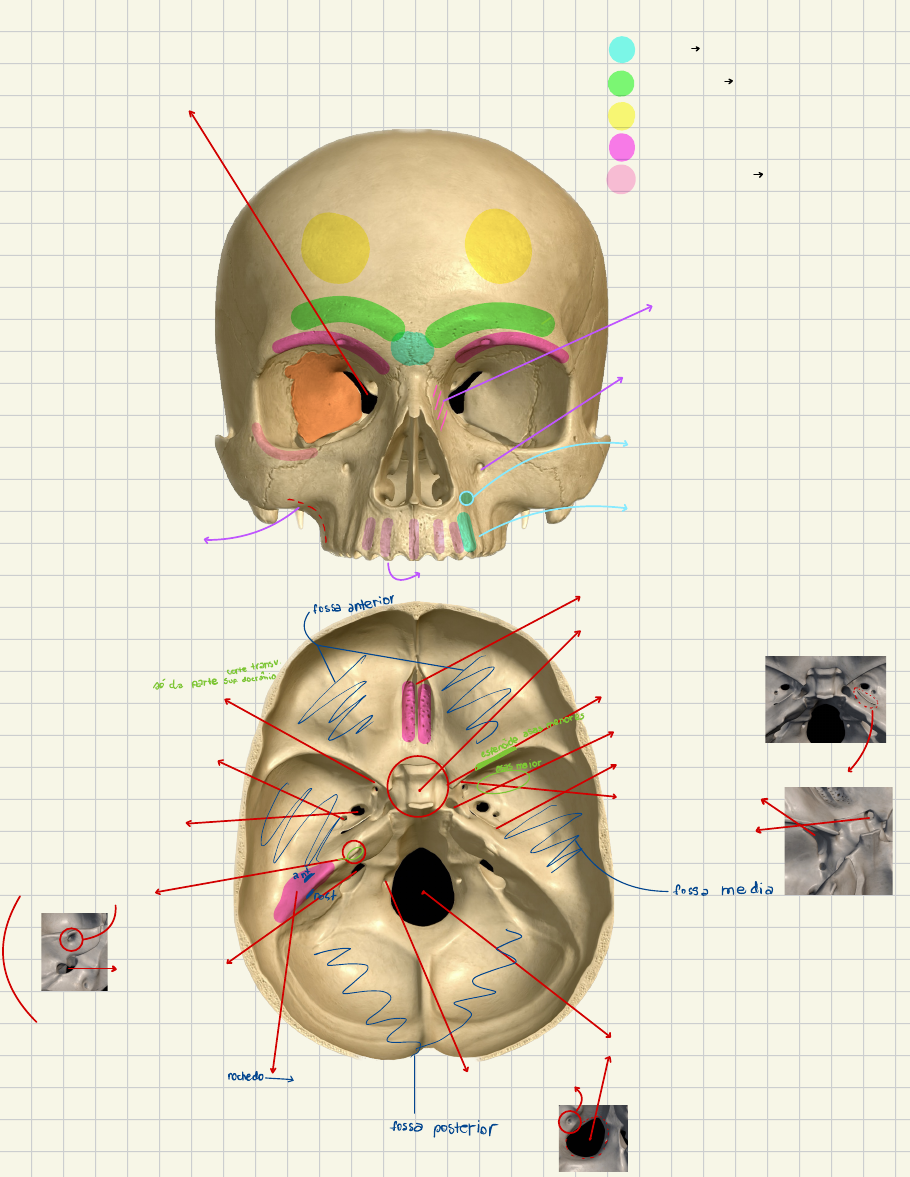
Task: Click the small arrow beside the cyan legend circle
Action: click(x=695, y=48)
